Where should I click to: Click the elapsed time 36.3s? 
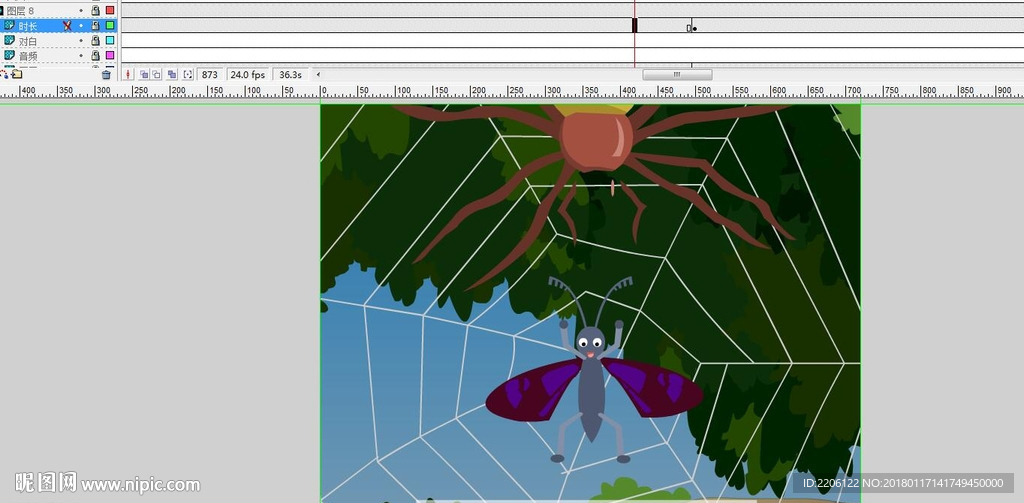(291, 74)
